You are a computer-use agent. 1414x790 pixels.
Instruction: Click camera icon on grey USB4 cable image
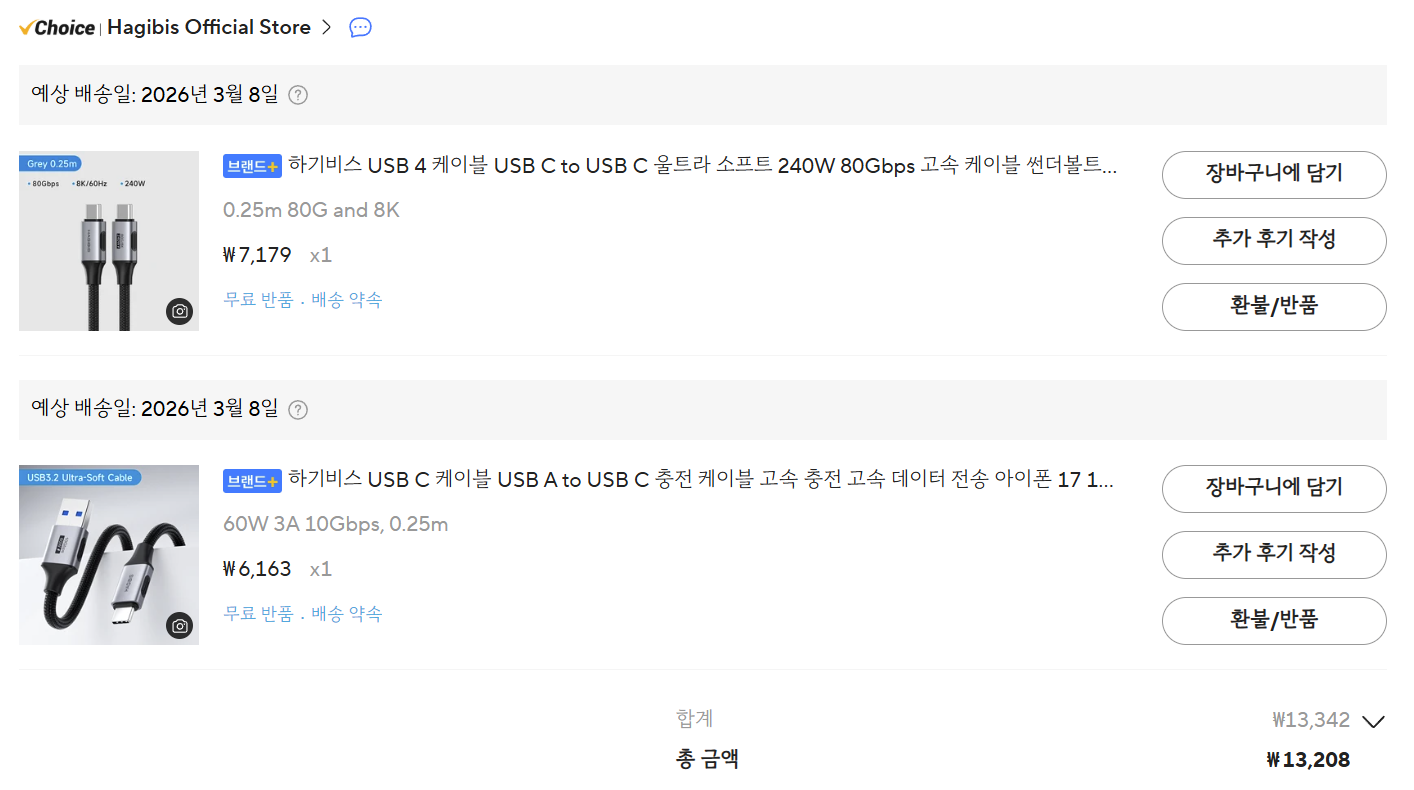click(180, 312)
